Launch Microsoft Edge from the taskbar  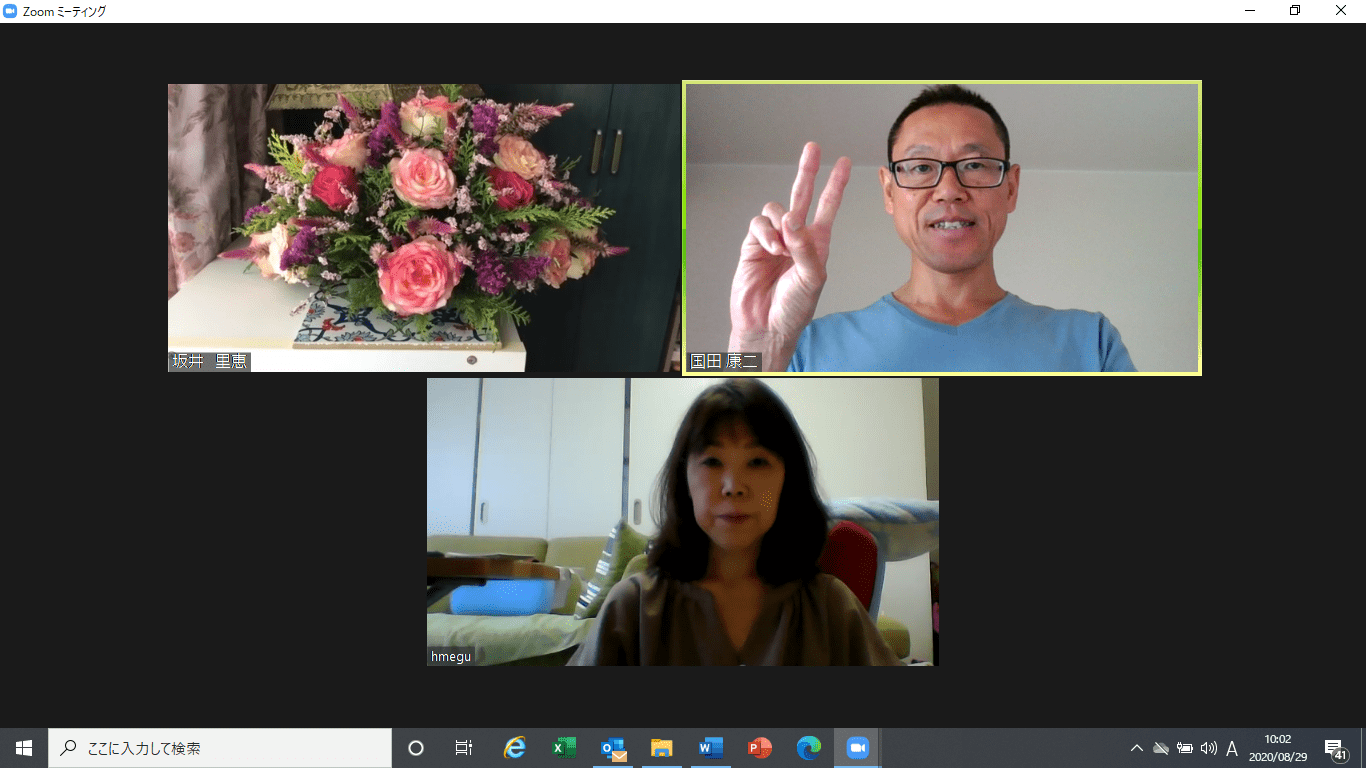pyautogui.click(x=808, y=748)
